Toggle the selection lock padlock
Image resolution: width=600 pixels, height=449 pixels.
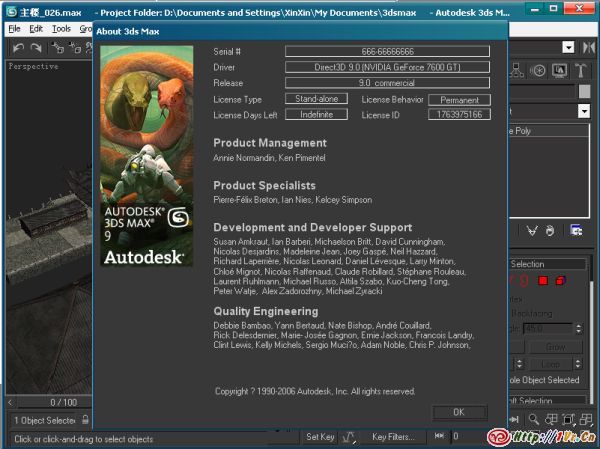pos(85,420)
